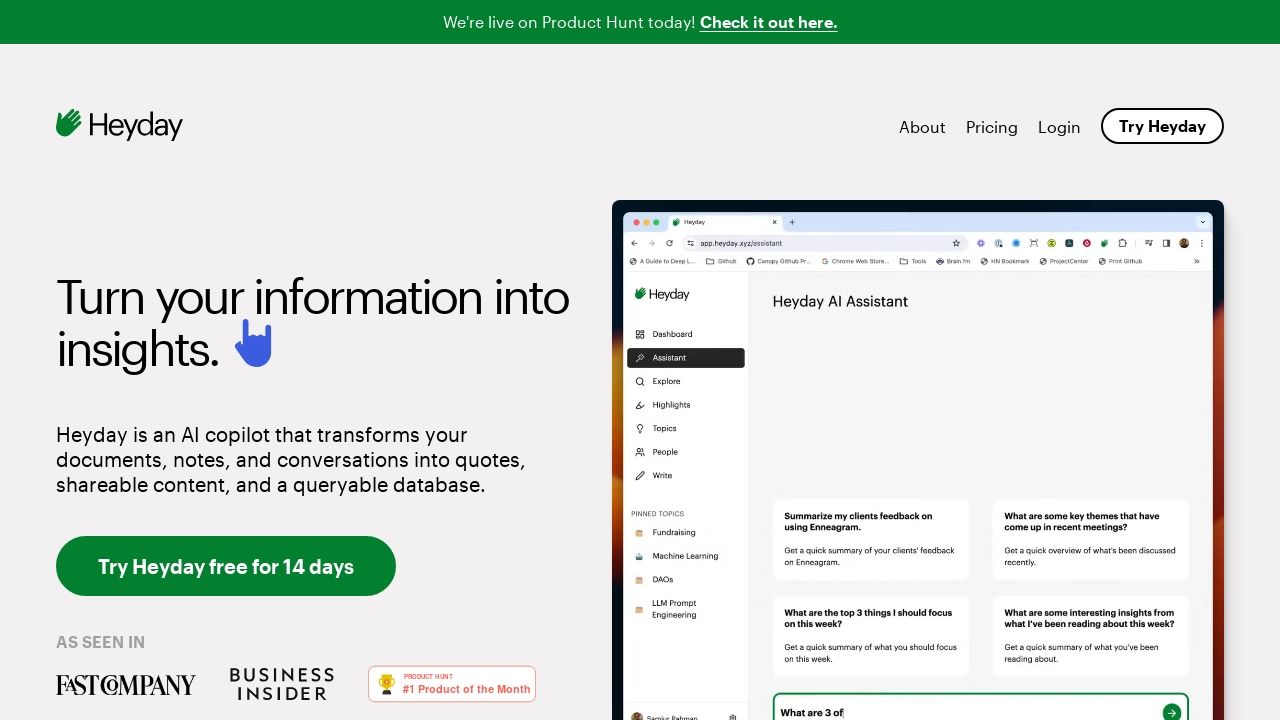
Task: Click the Fast Company logo
Action: (x=126, y=685)
